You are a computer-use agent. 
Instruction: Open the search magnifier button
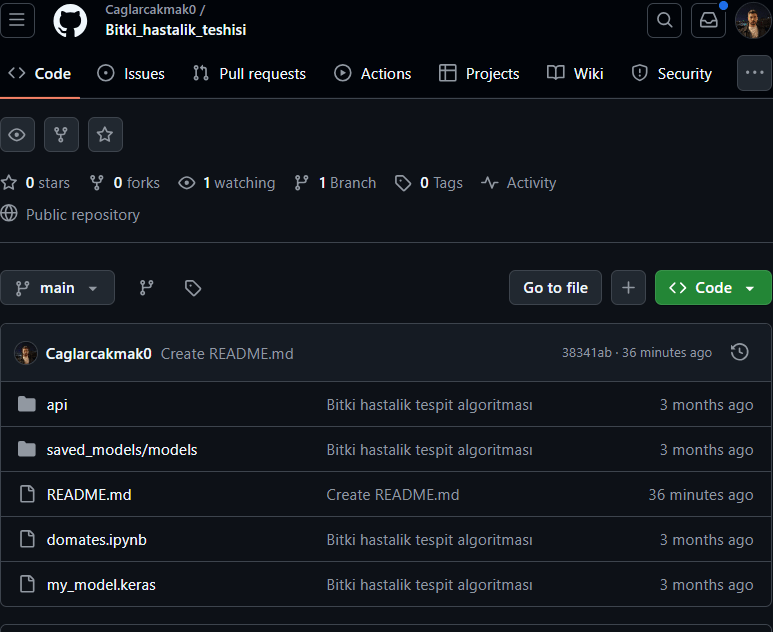click(x=664, y=20)
